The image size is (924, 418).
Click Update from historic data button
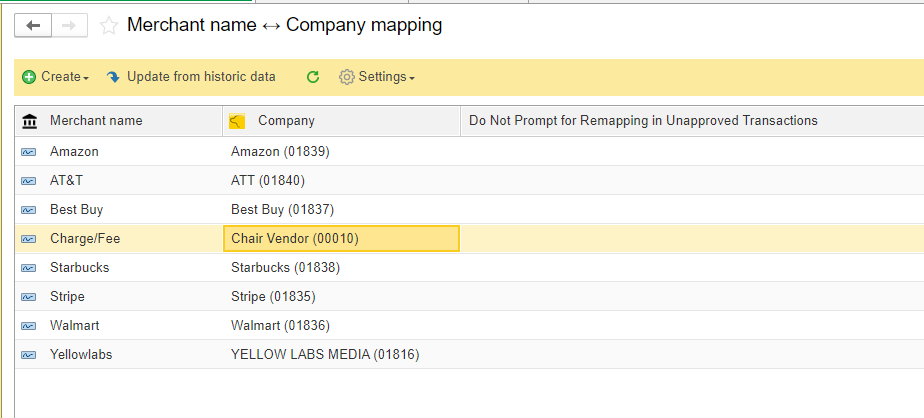[191, 77]
